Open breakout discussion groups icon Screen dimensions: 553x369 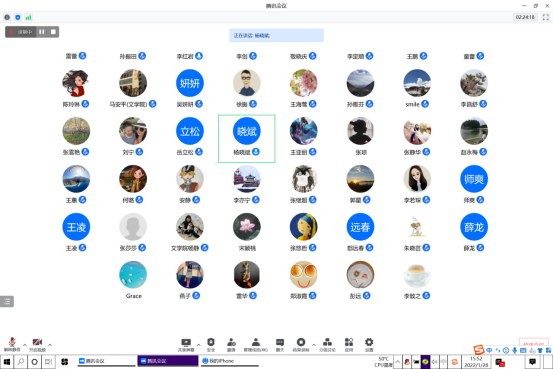click(327, 345)
